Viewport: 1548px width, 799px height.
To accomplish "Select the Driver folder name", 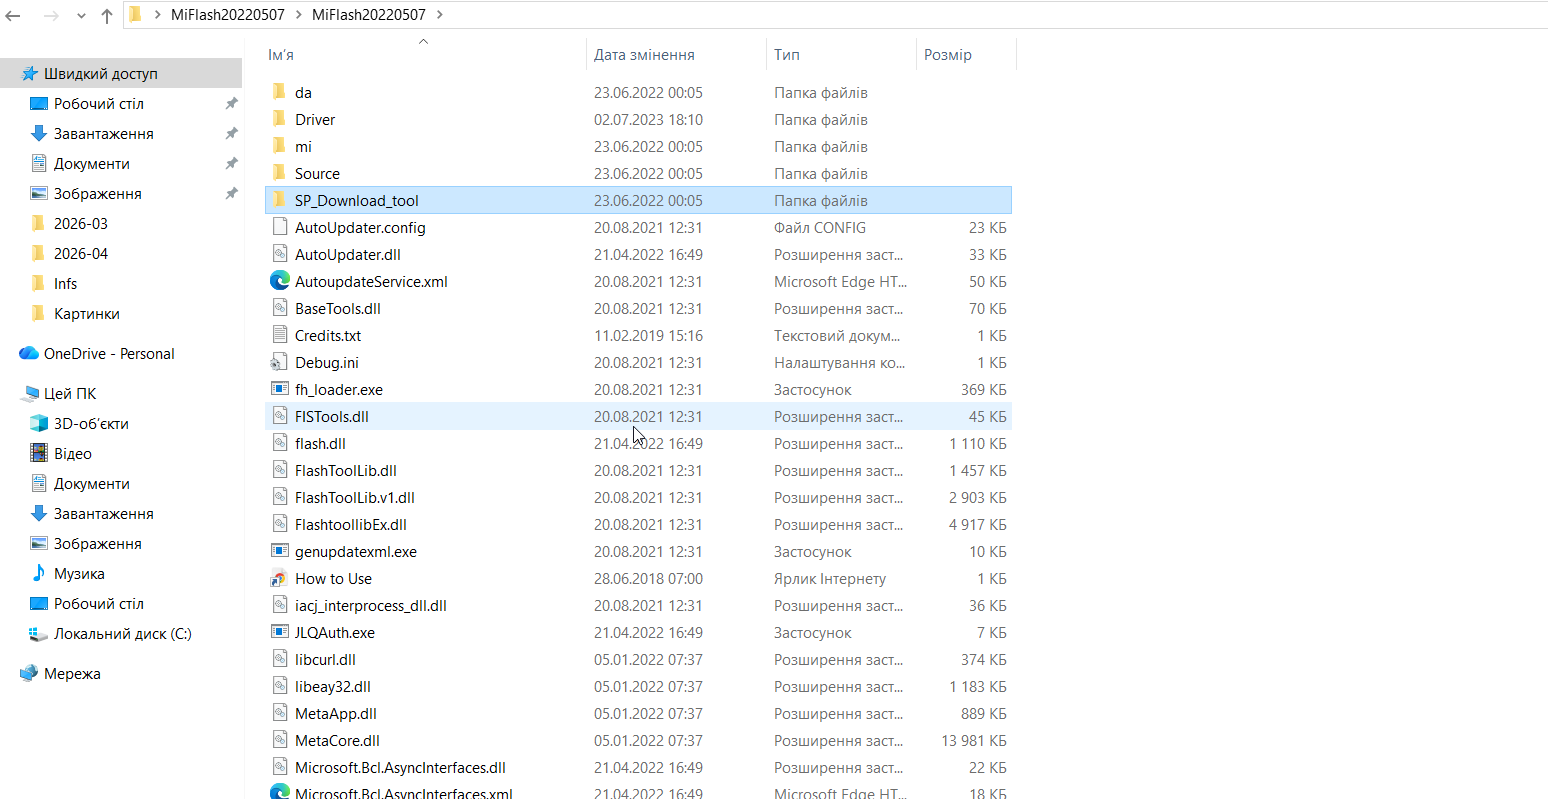I will [x=315, y=120].
